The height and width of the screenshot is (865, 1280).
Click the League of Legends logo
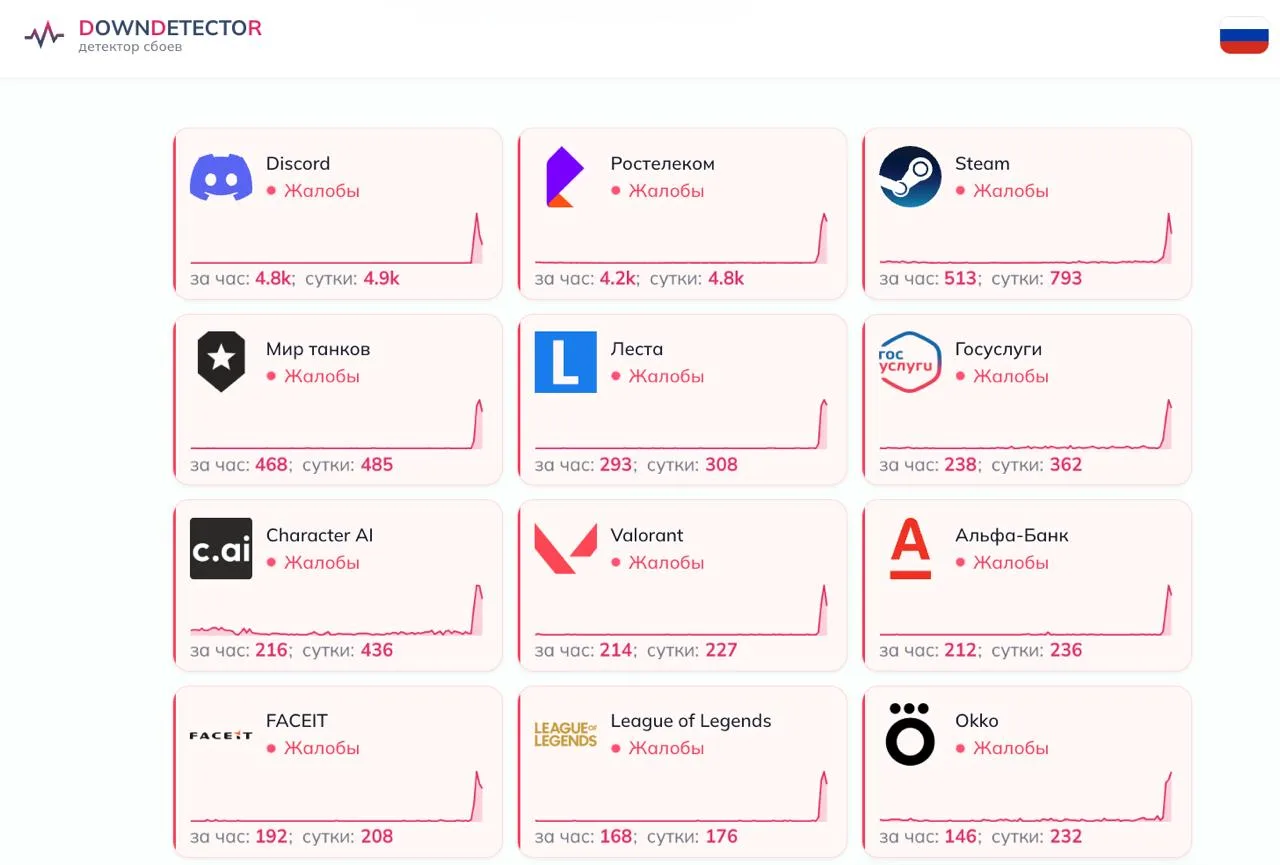(565, 735)
